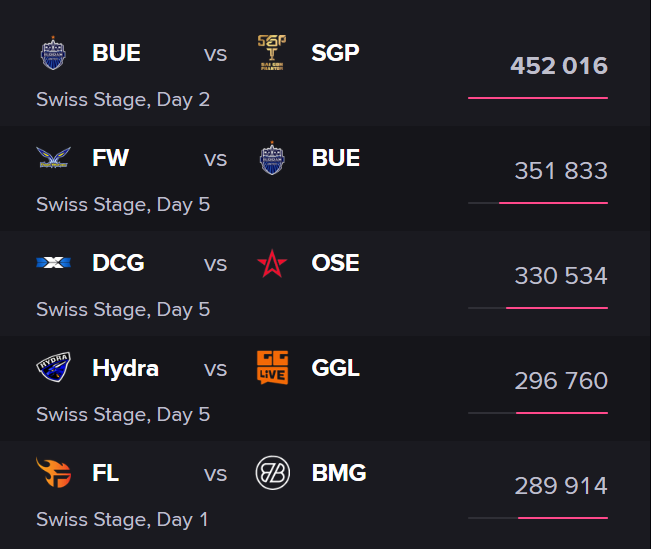Click the pink bar under 289 914
651x549 pixels.
(563, 518)
